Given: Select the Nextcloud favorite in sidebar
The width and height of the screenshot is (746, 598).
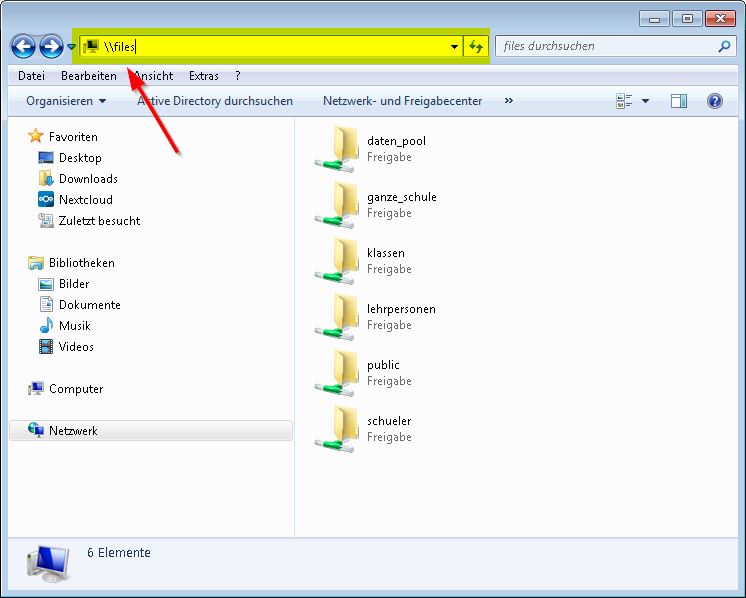Looking at the screenshot, I should pos(85,200).
